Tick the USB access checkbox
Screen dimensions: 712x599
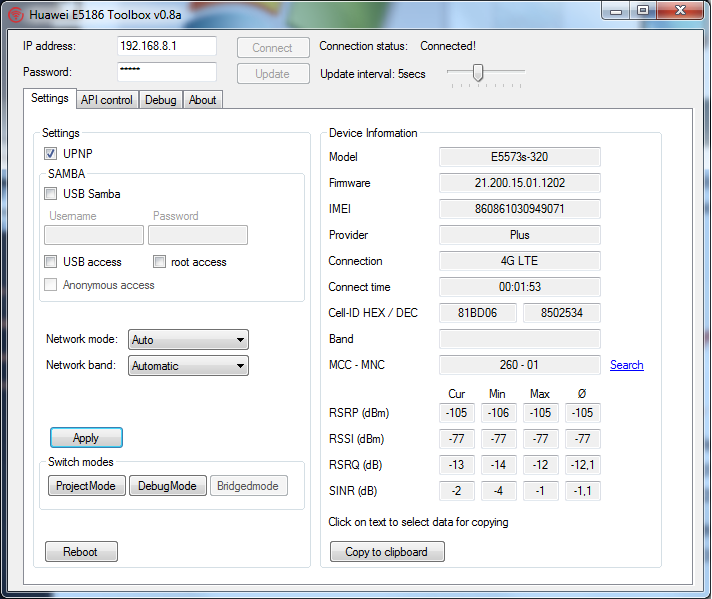(50, 262)
